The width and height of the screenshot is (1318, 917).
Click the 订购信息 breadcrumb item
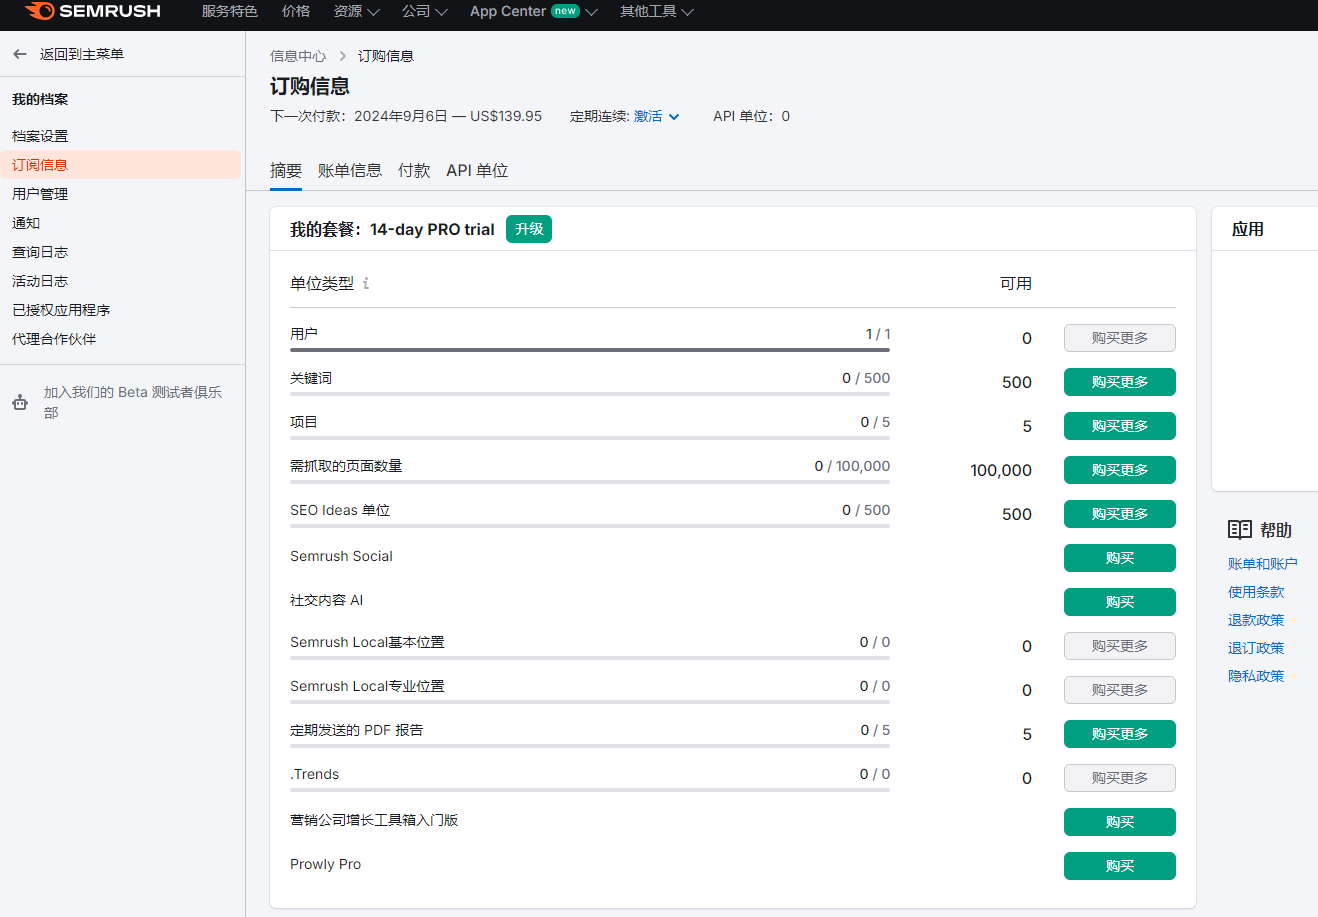(x=386, y=56)
